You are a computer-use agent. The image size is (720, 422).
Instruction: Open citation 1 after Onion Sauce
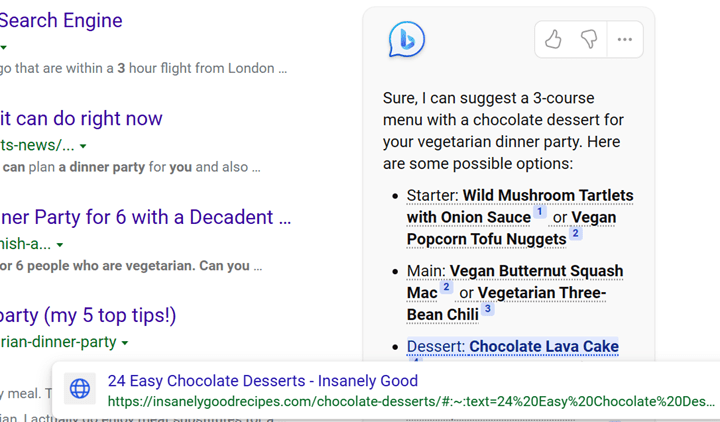click(540, 212)
